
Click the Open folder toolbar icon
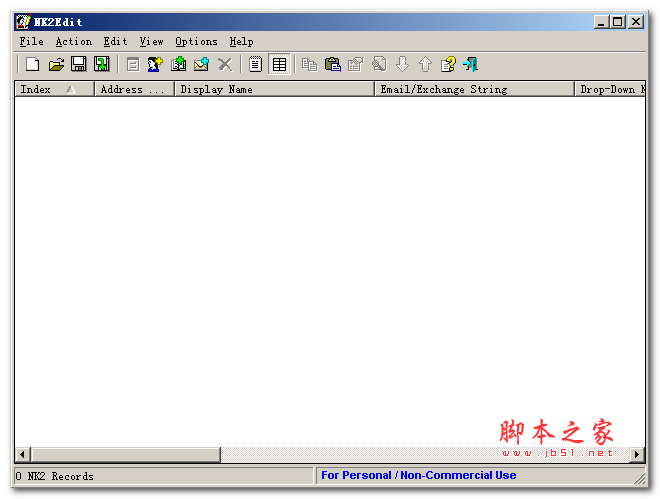[x=56, y=65]
